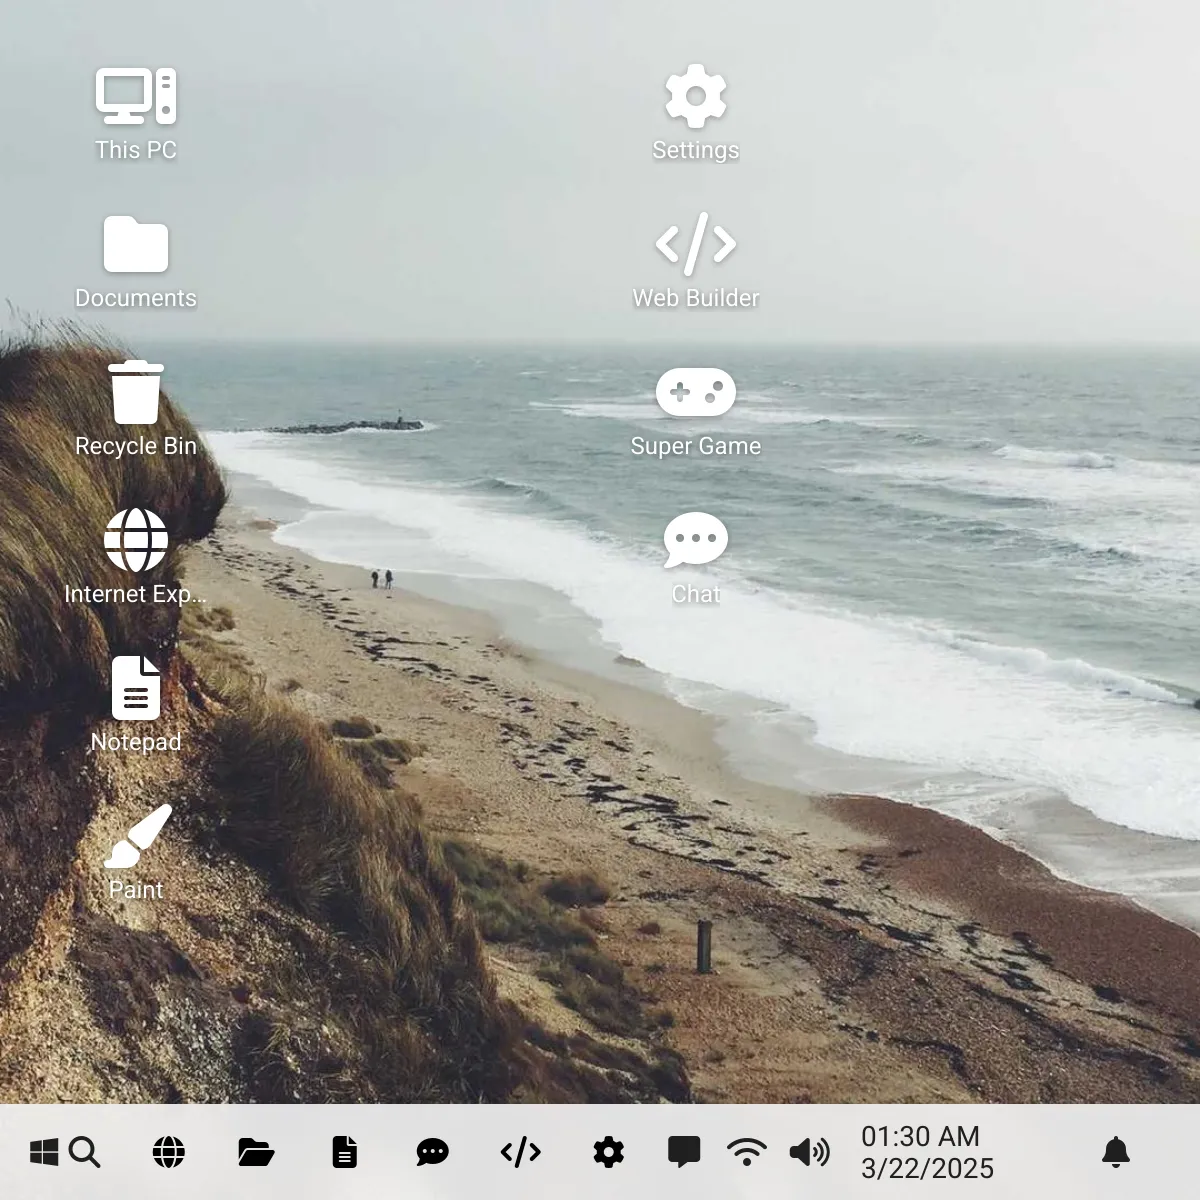Open the Recycle Bin
Viewport: 1200px width, 1200px height.
pyautogui.click(x=136, y=410)
